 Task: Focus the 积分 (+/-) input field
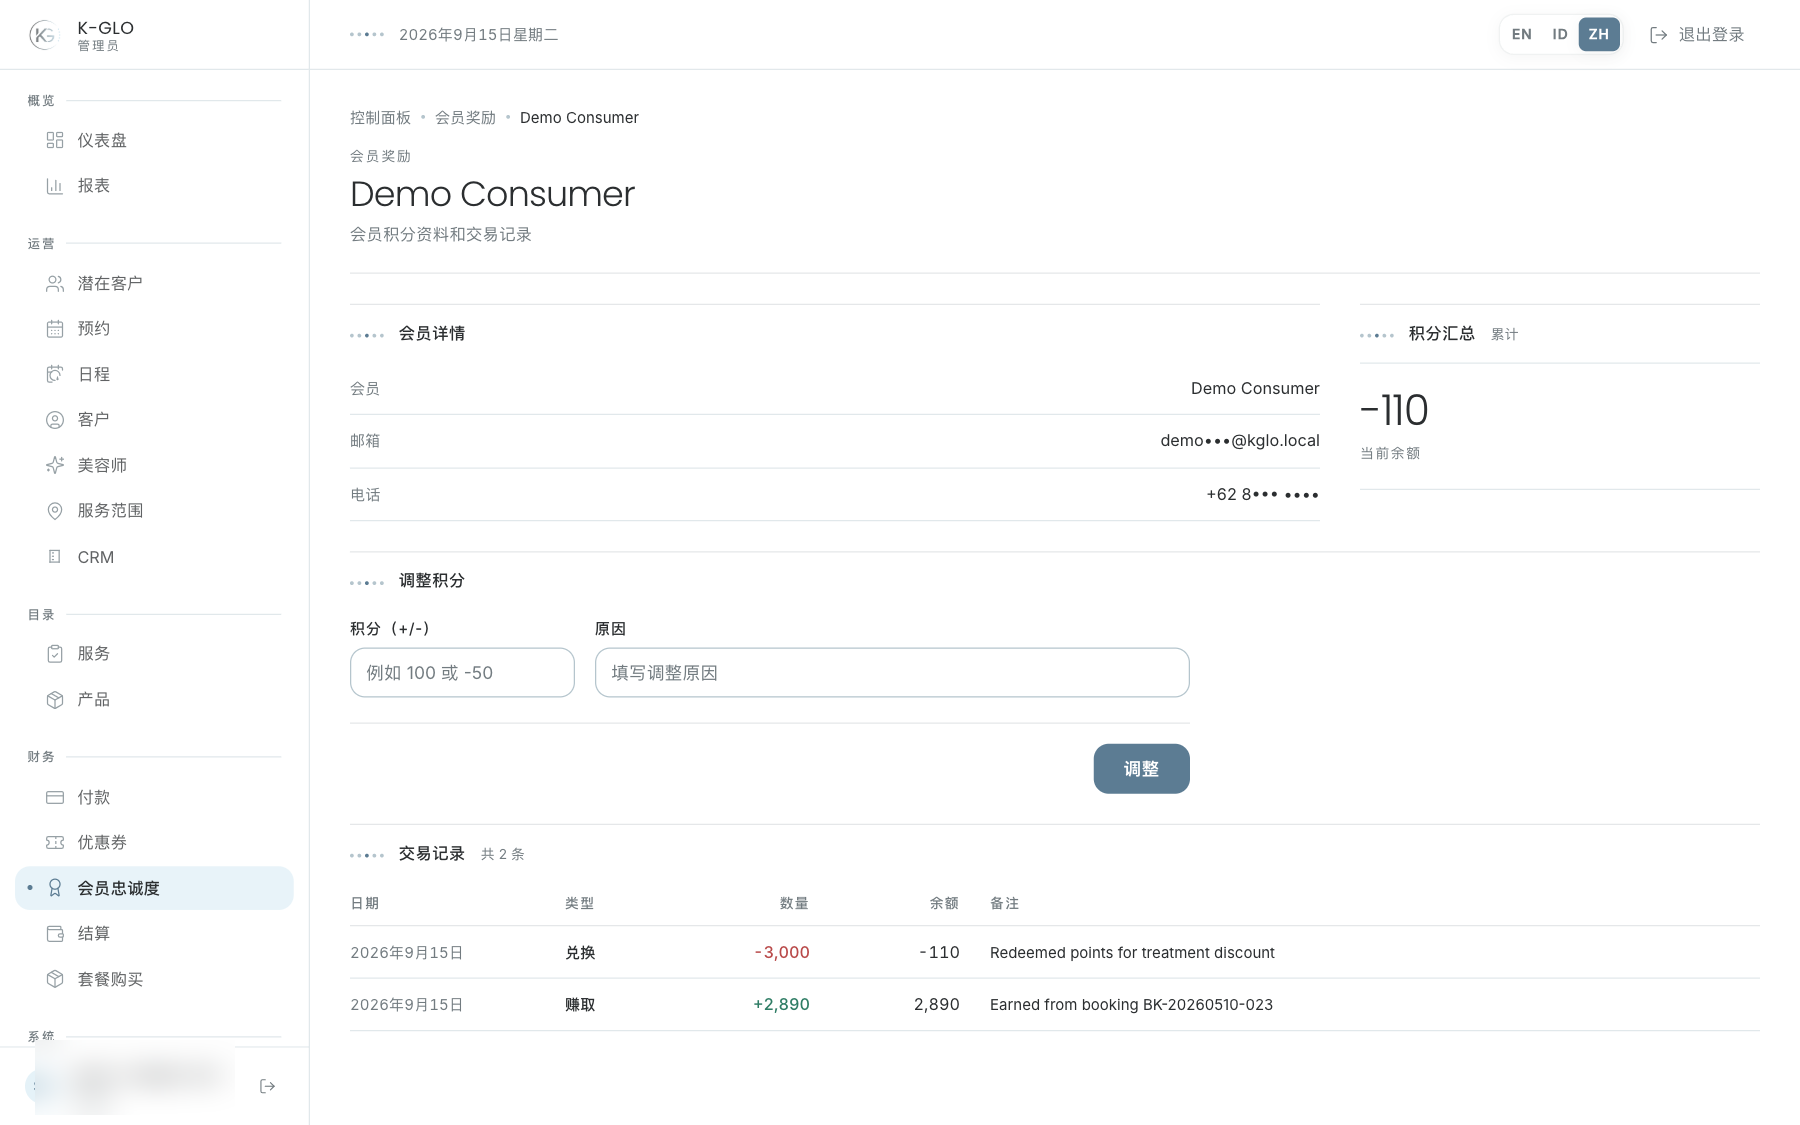(x=462, y=673)
